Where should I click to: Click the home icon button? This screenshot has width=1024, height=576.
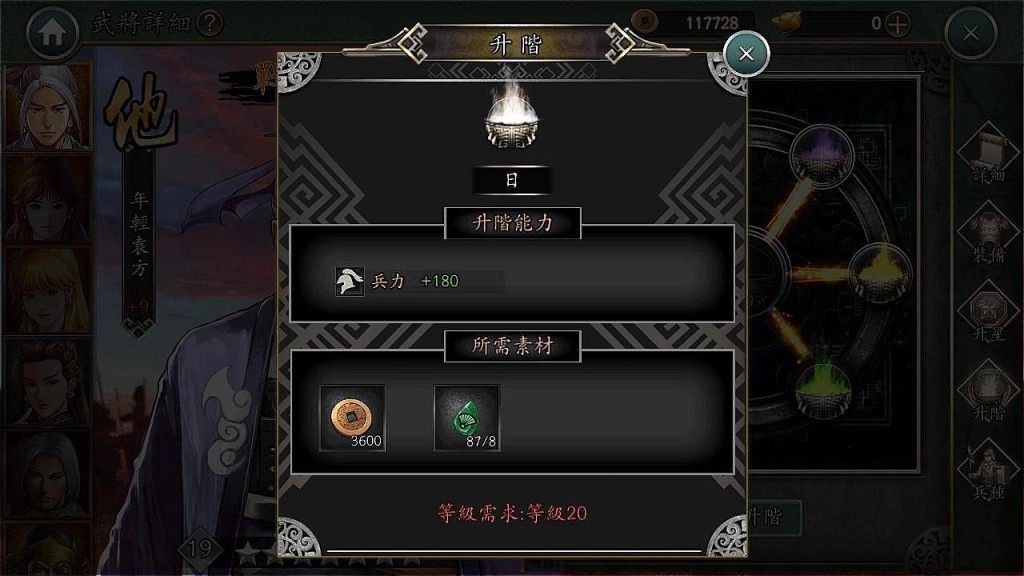coord(52,32)
